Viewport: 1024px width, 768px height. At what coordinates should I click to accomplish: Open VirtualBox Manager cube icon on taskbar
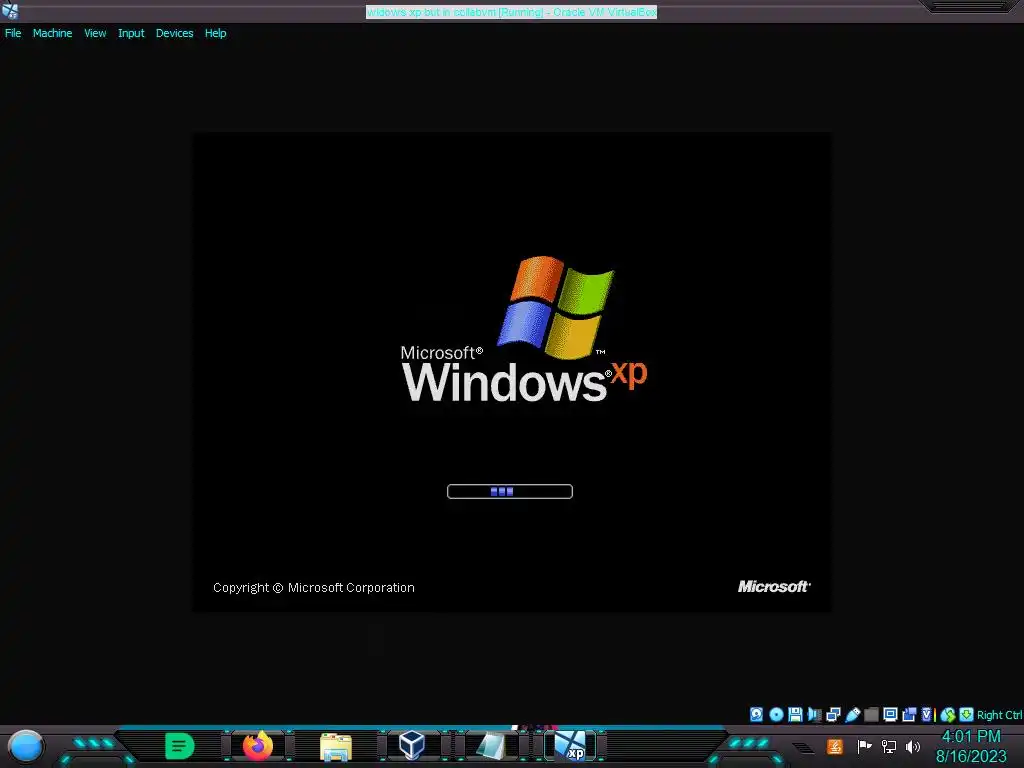tap(412, 745)
